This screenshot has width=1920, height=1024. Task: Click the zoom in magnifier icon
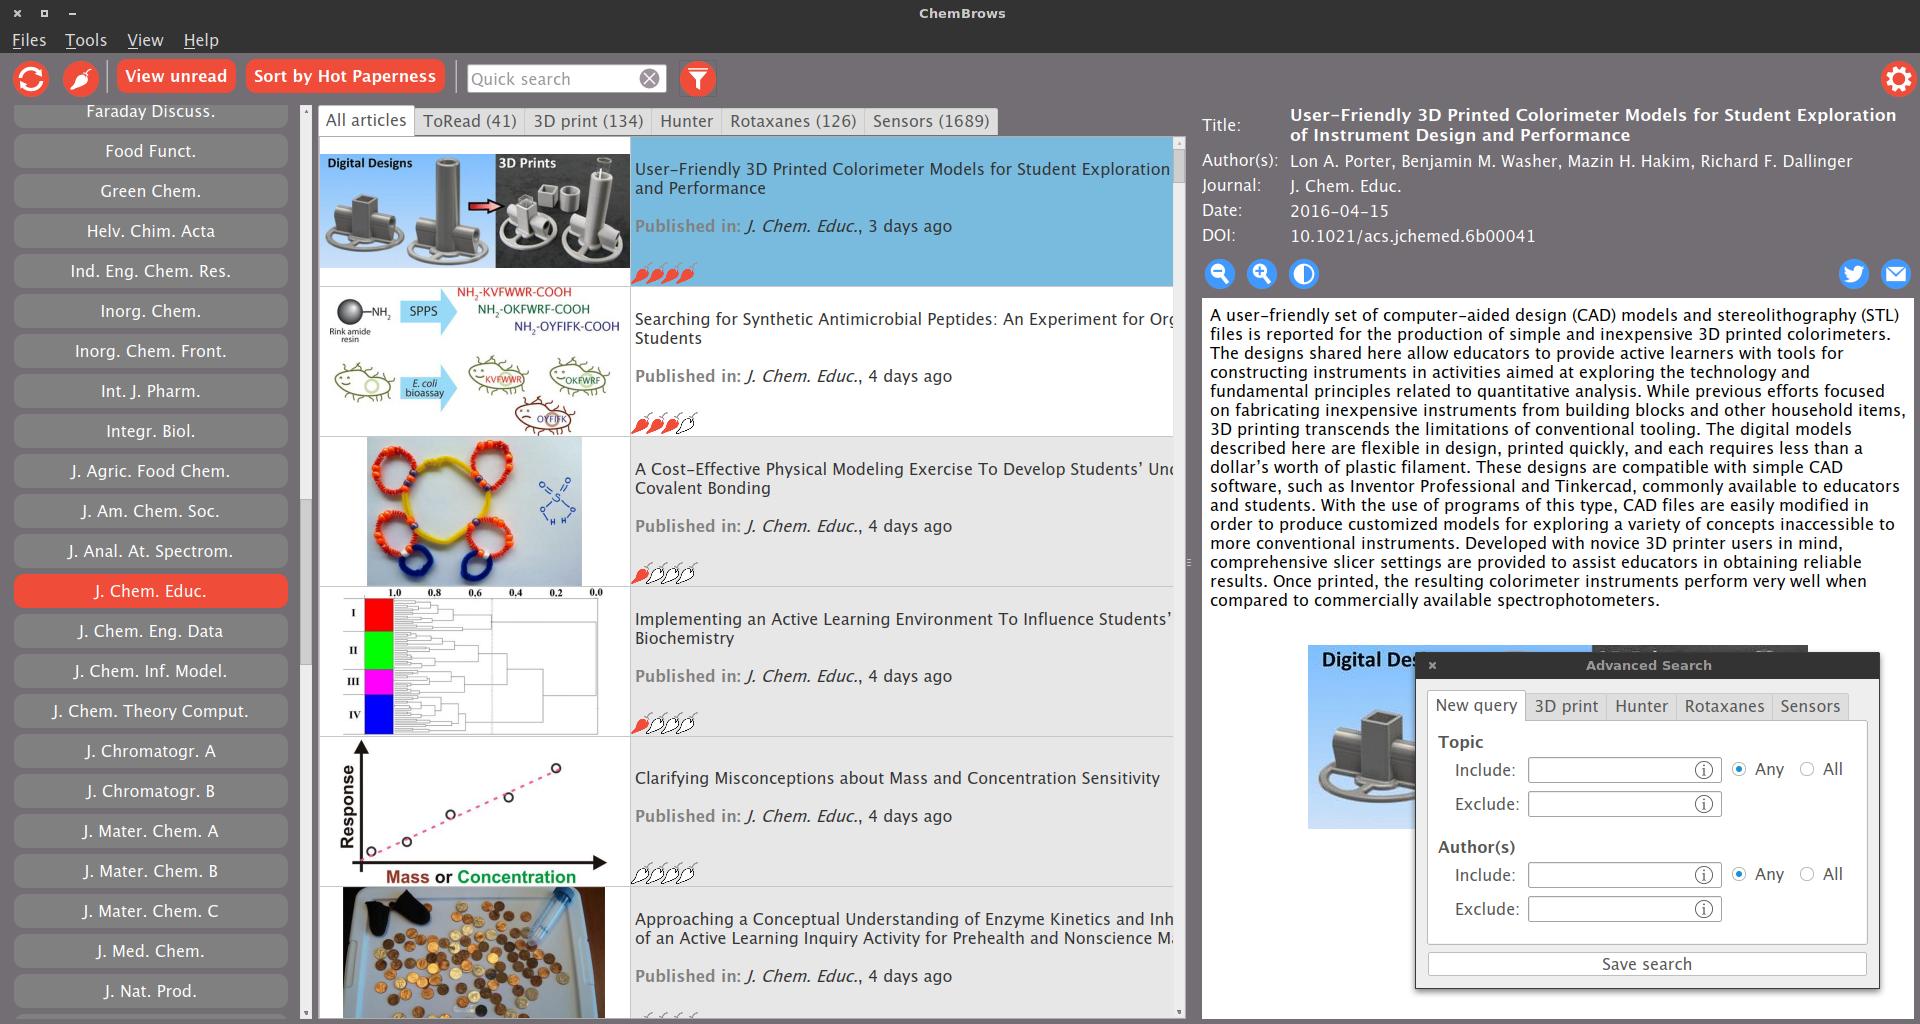coord(1262,273)
